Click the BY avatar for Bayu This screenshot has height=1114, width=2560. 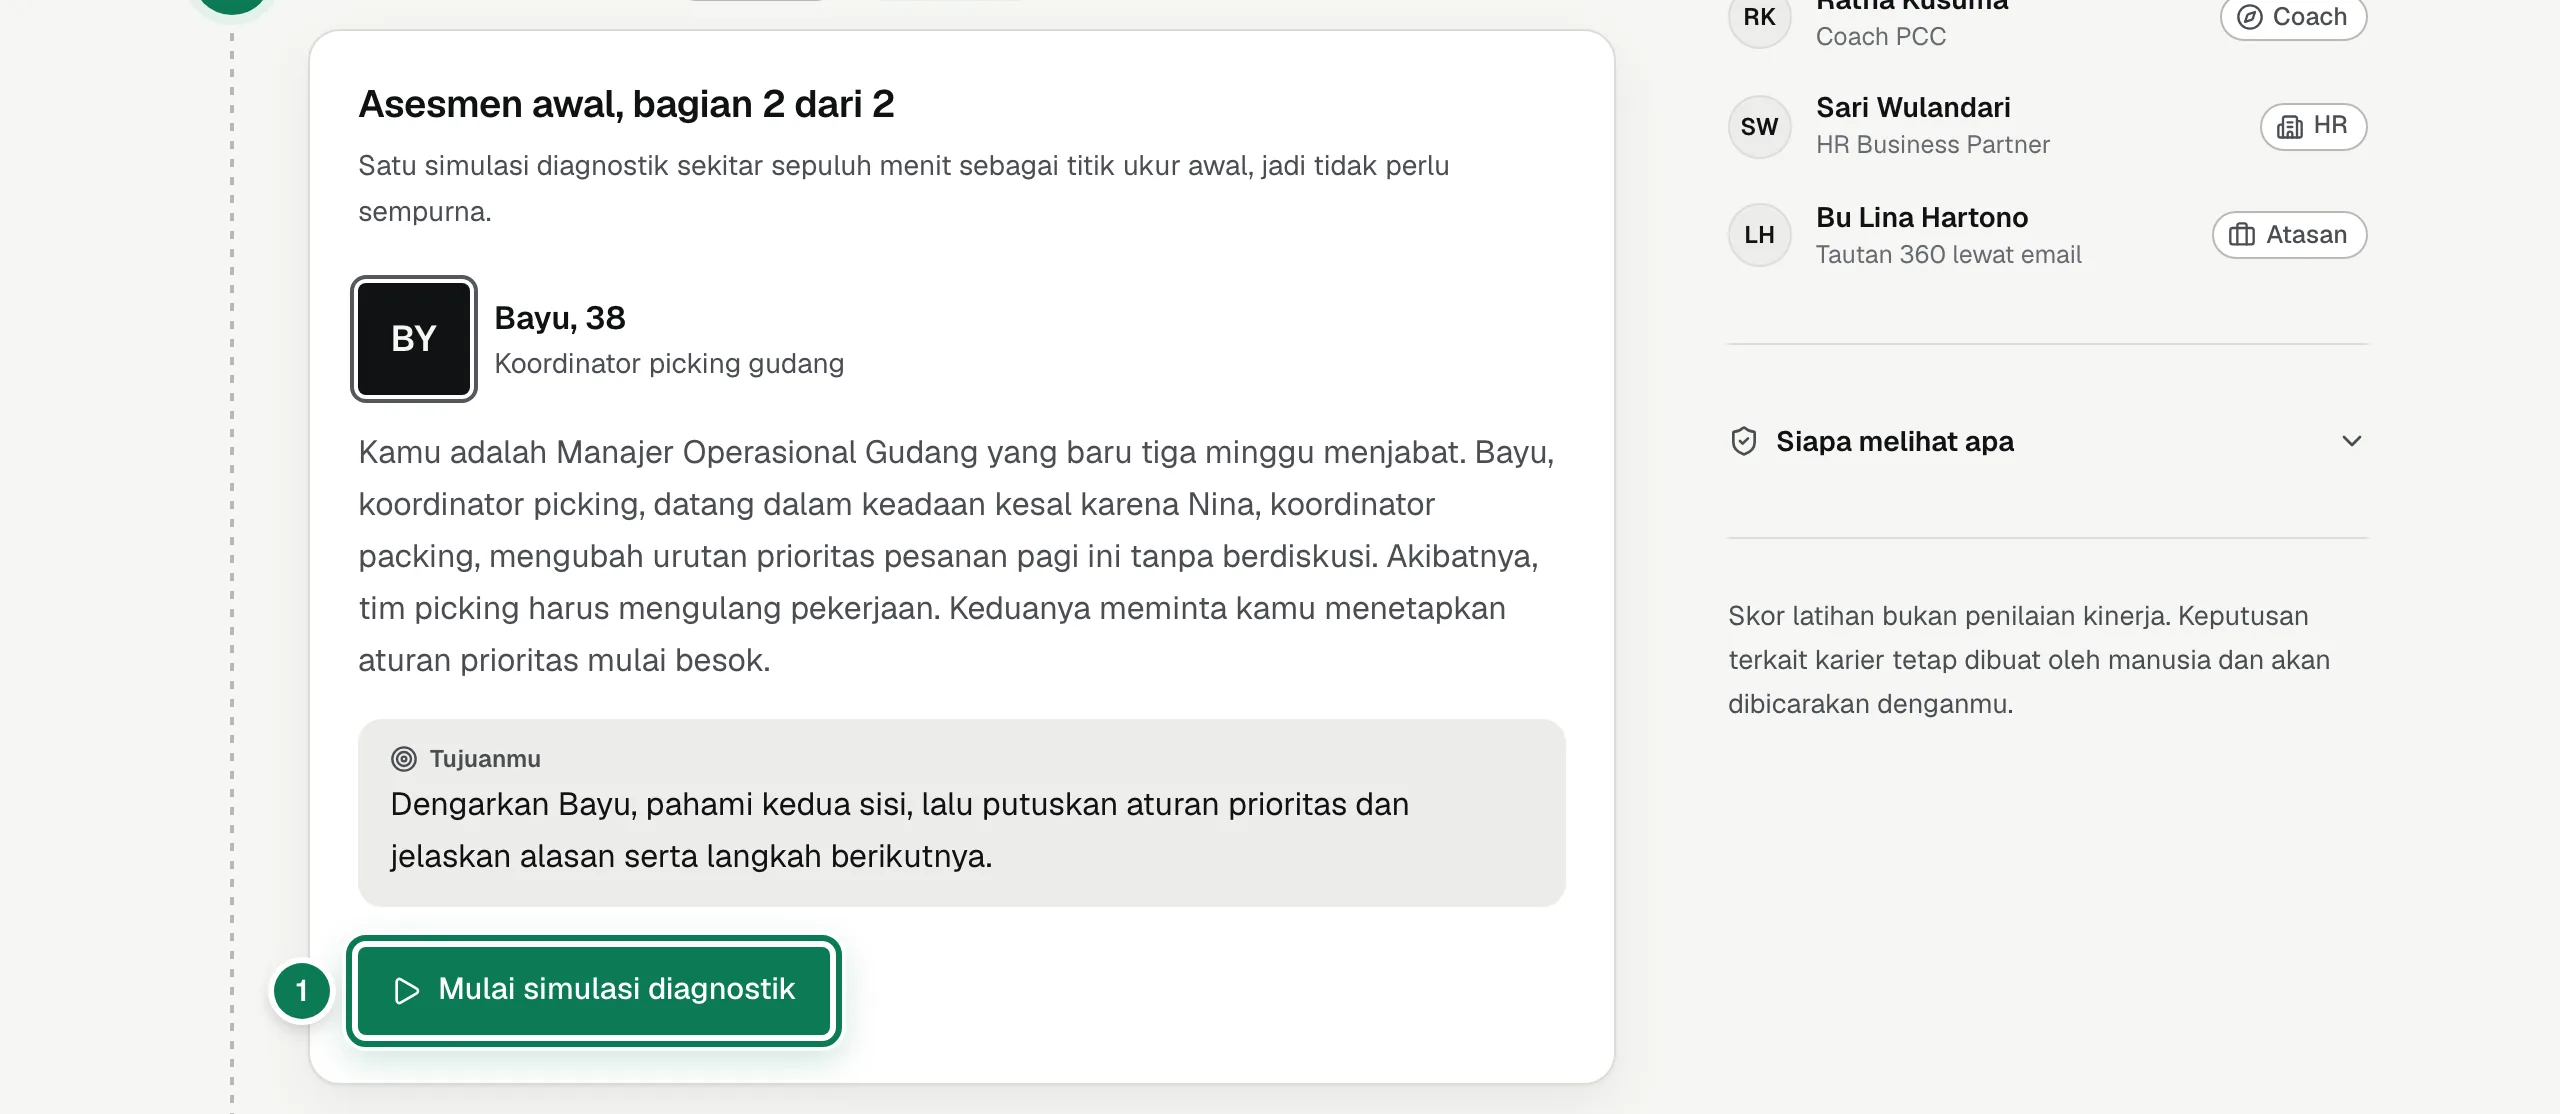coord(414,339)
